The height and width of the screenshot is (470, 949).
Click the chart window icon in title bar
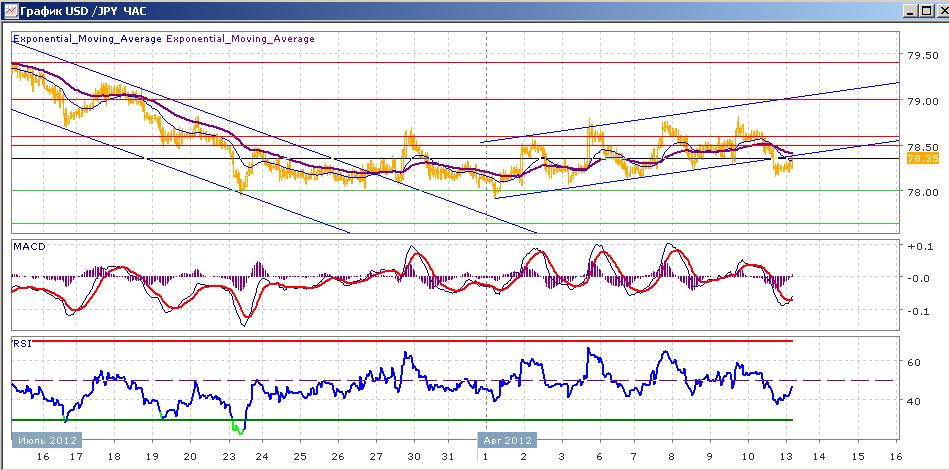[11, 10]
